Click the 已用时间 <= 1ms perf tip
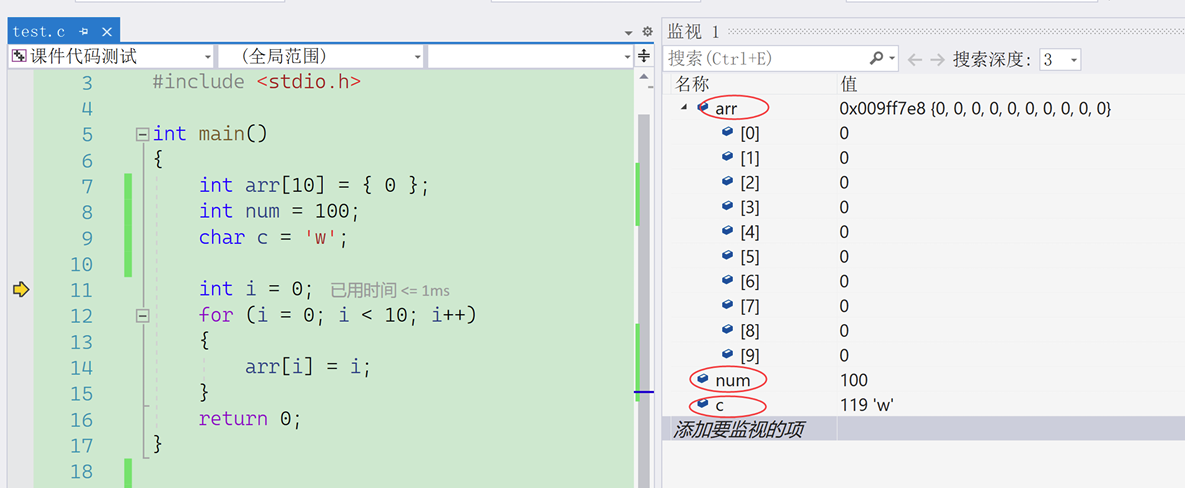1186x495 pixels. coord(390,290)
